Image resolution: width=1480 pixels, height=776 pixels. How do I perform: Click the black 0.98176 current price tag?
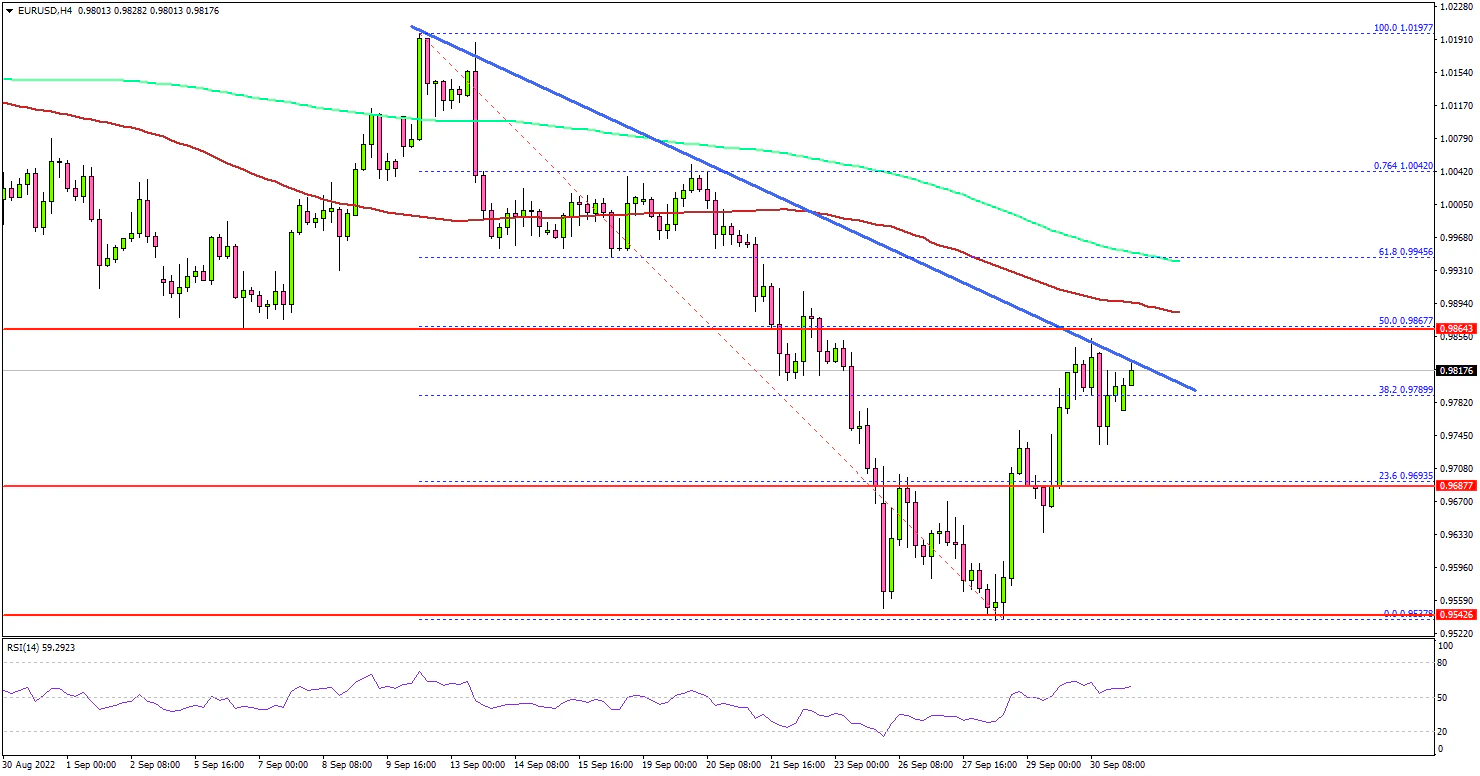tap(1453, 370)
